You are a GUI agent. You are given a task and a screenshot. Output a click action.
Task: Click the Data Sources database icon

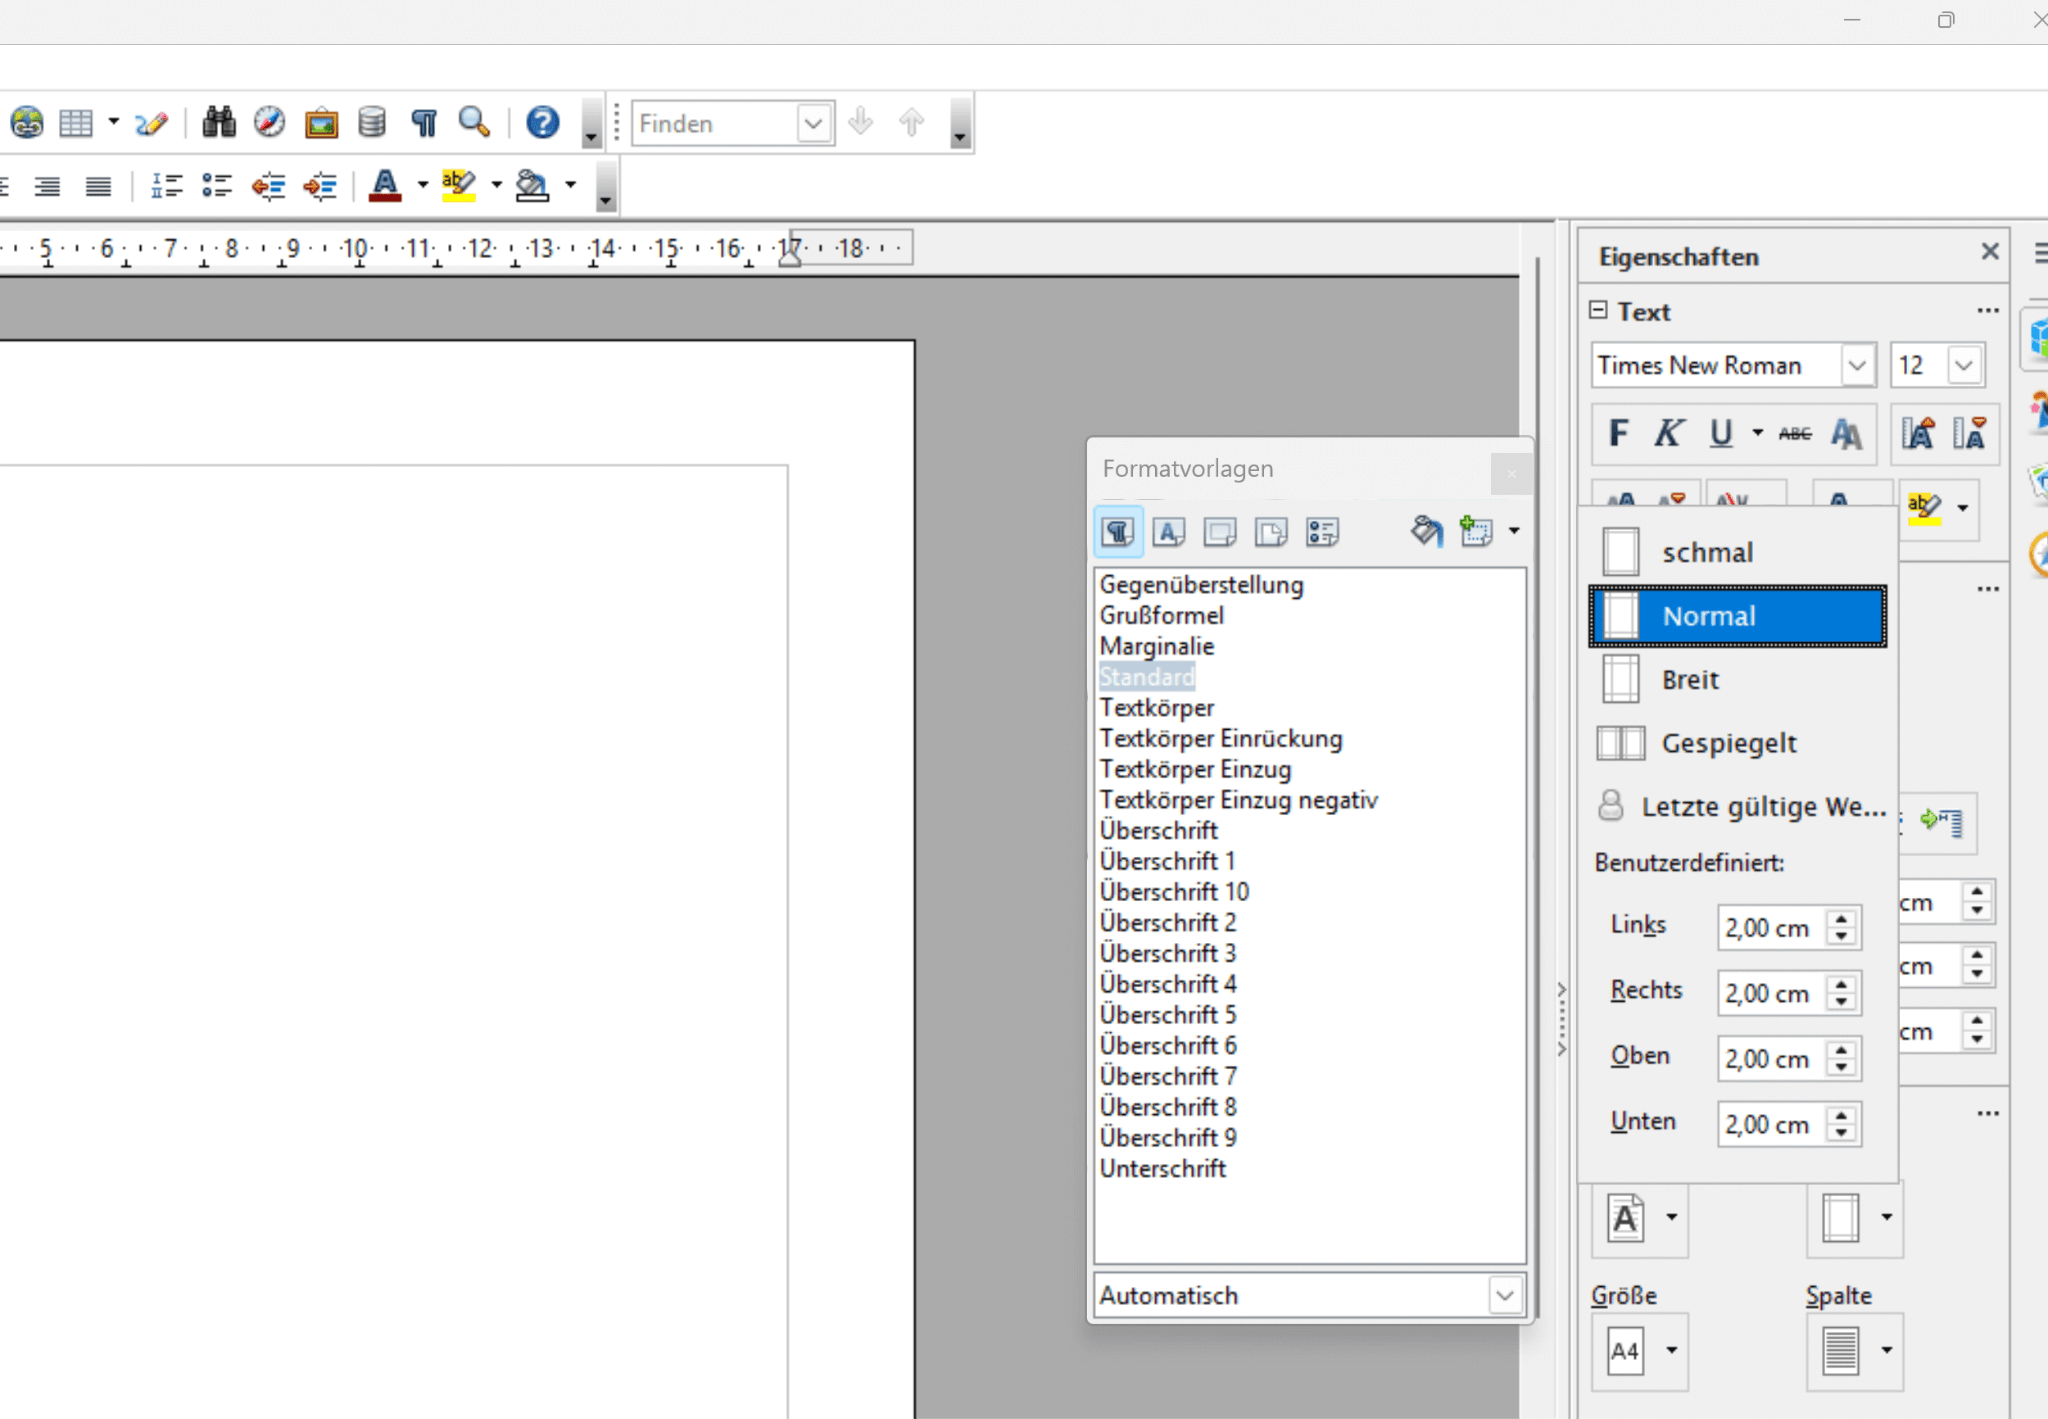click(372, 123)
